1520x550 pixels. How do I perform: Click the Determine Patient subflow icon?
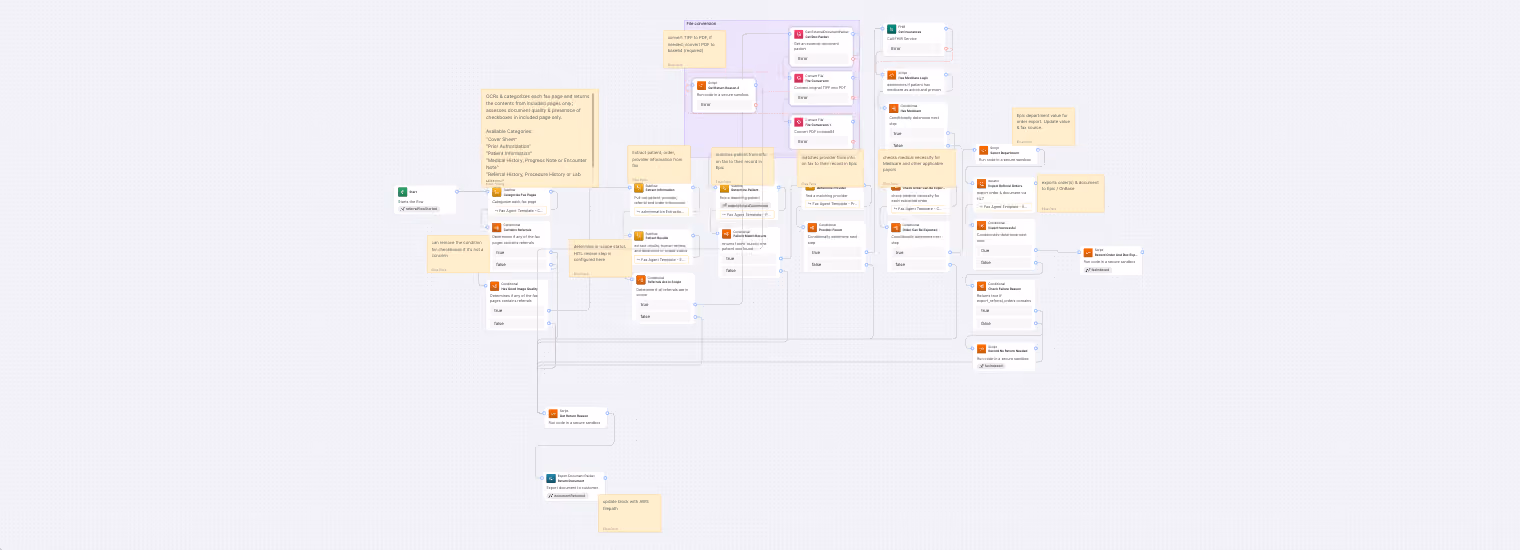pos(725,188)
